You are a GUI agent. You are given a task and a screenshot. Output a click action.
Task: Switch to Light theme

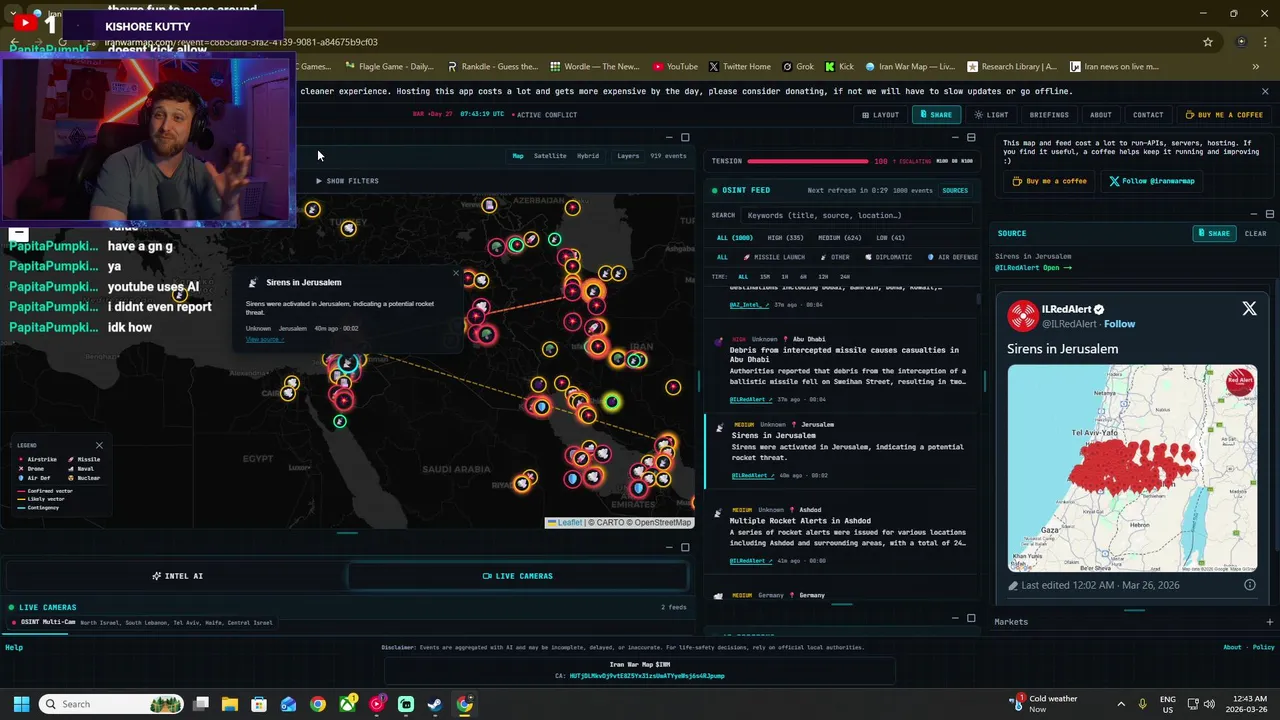[992, 115]
